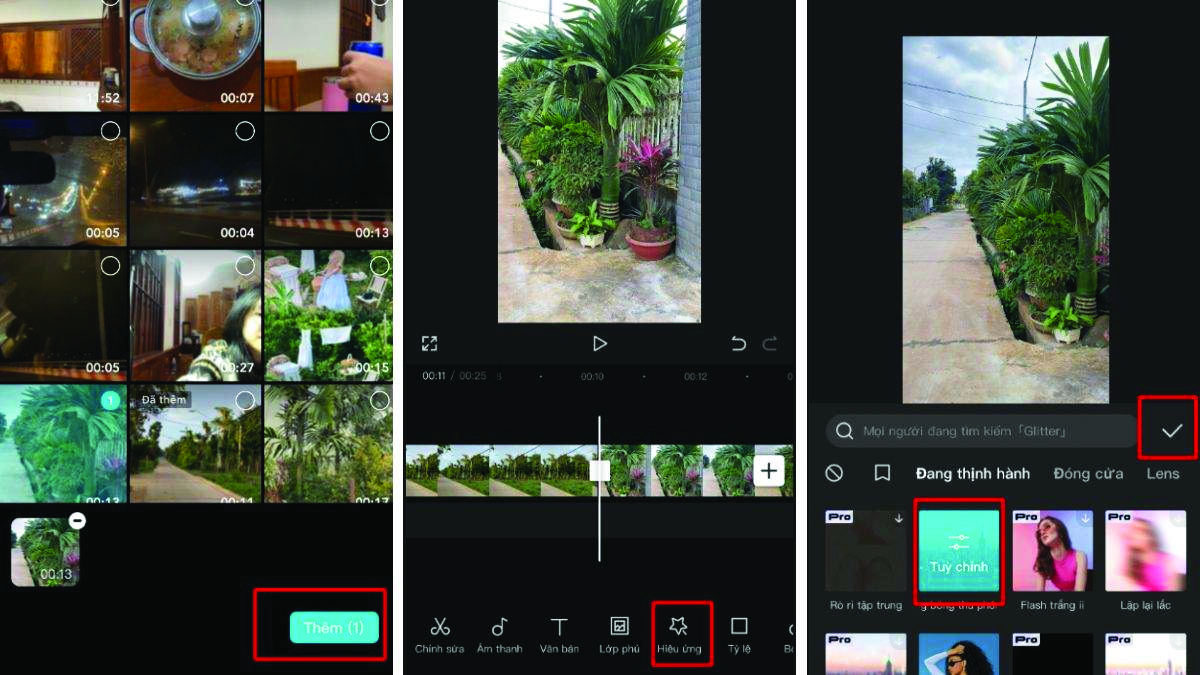Screen dimensions: 1200x675
Task: Tap the play button under the preview
Action: pos(600,343)
